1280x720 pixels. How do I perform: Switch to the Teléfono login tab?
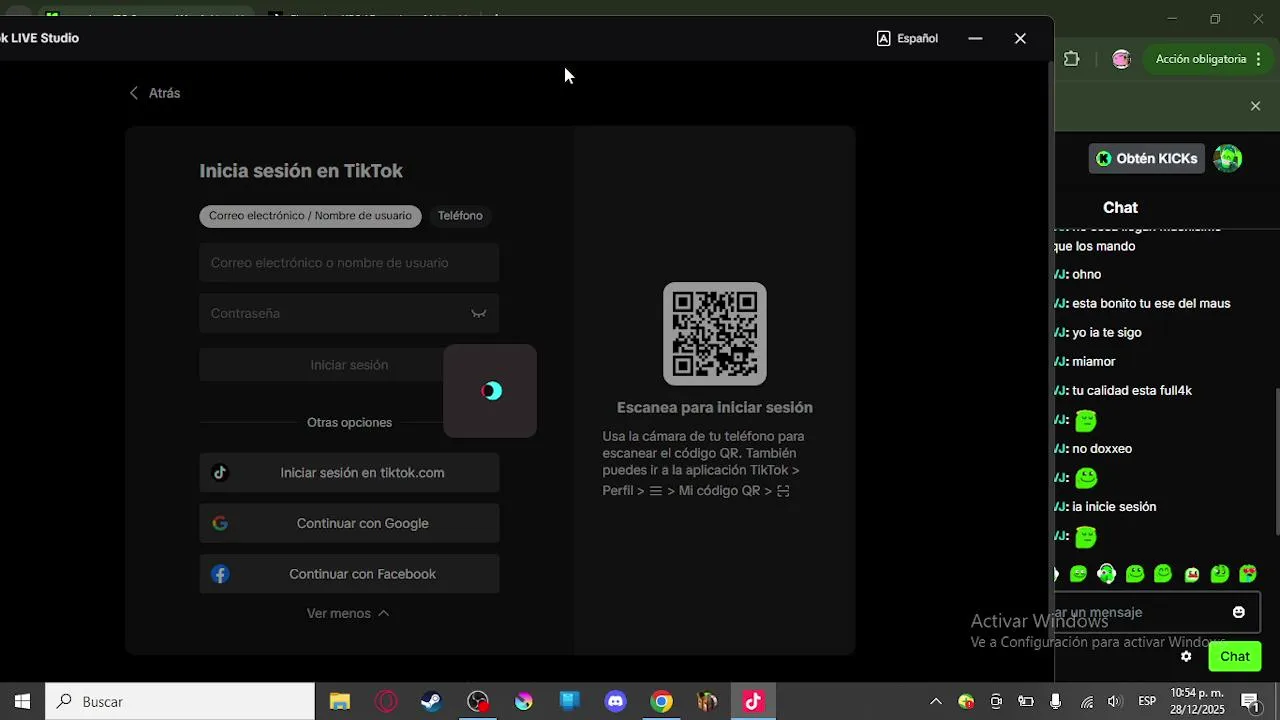[460, 216]
